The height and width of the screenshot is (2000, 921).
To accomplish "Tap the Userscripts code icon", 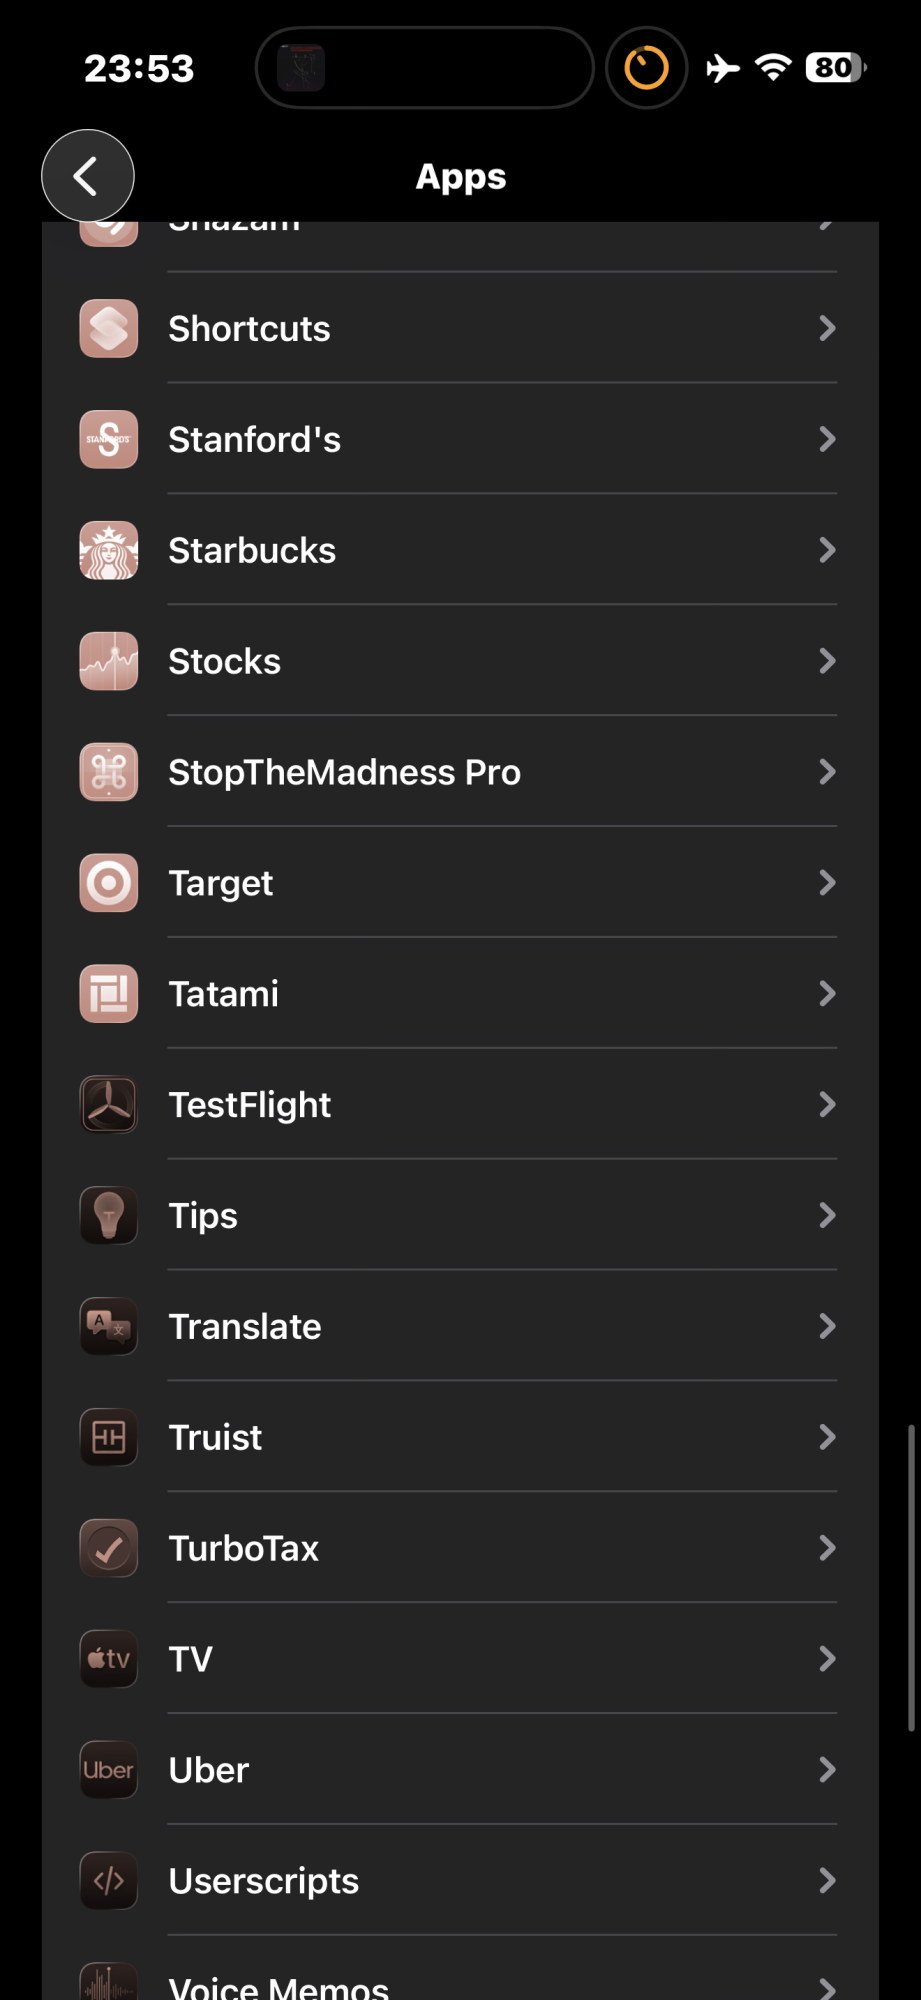I will point(109,1881).
